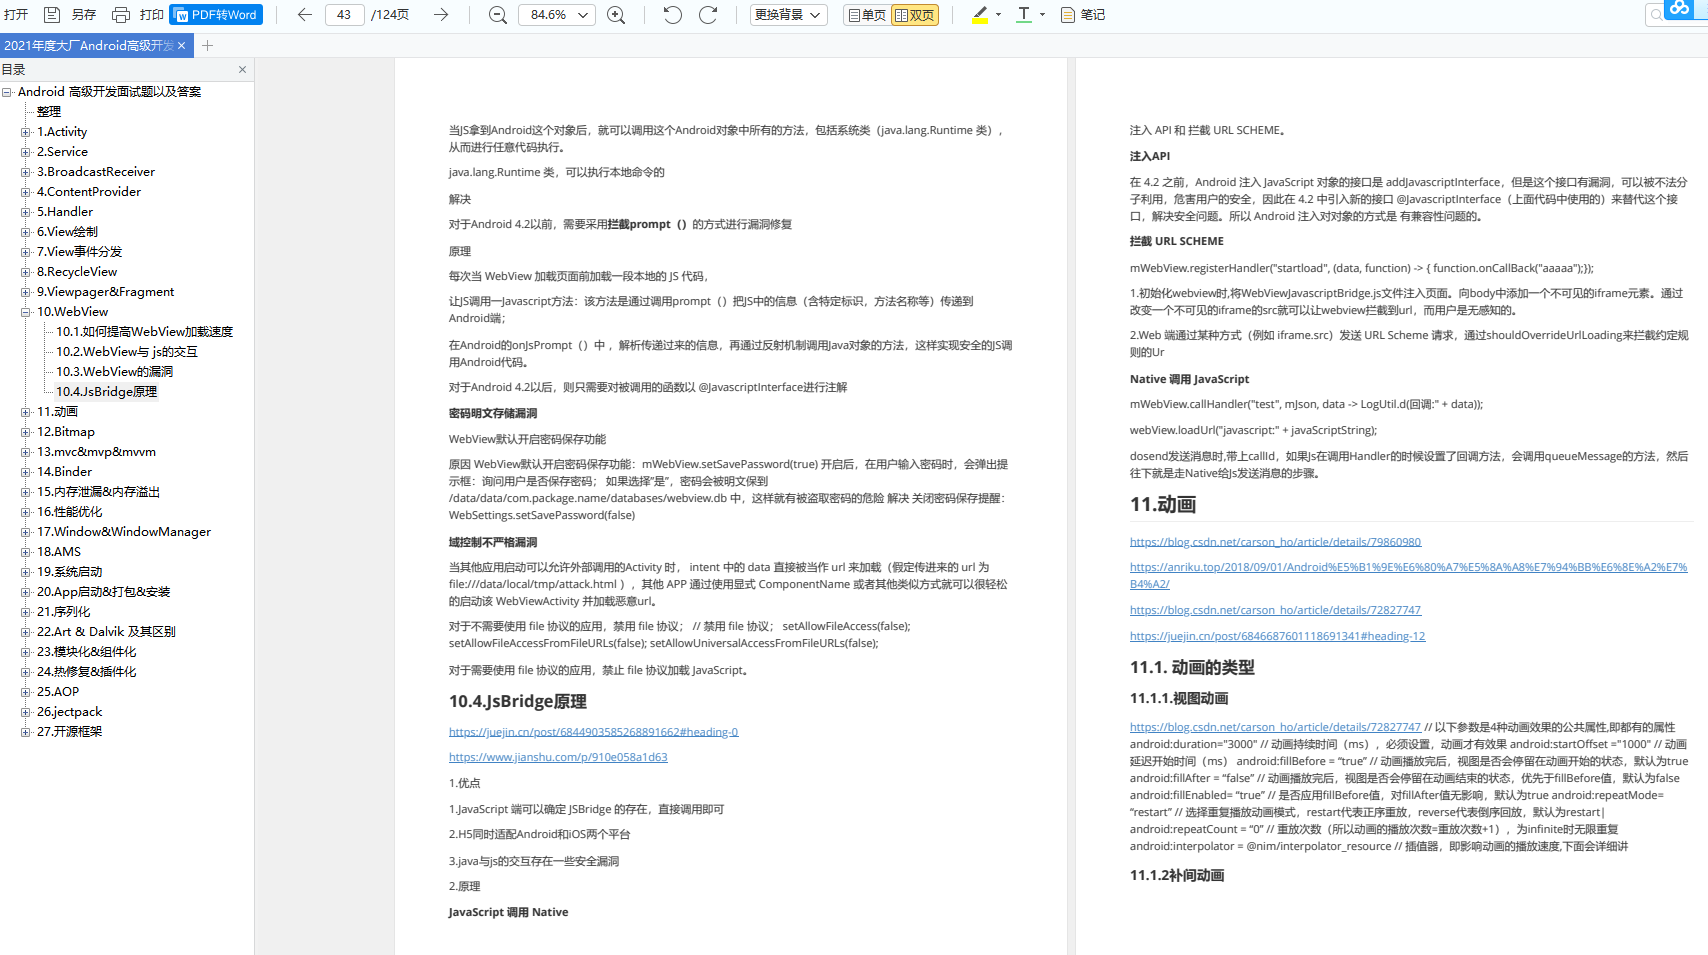Expand the 5.Handler outline node
1708x955 pixels.
pyautogui.click(x=26, y=212)
